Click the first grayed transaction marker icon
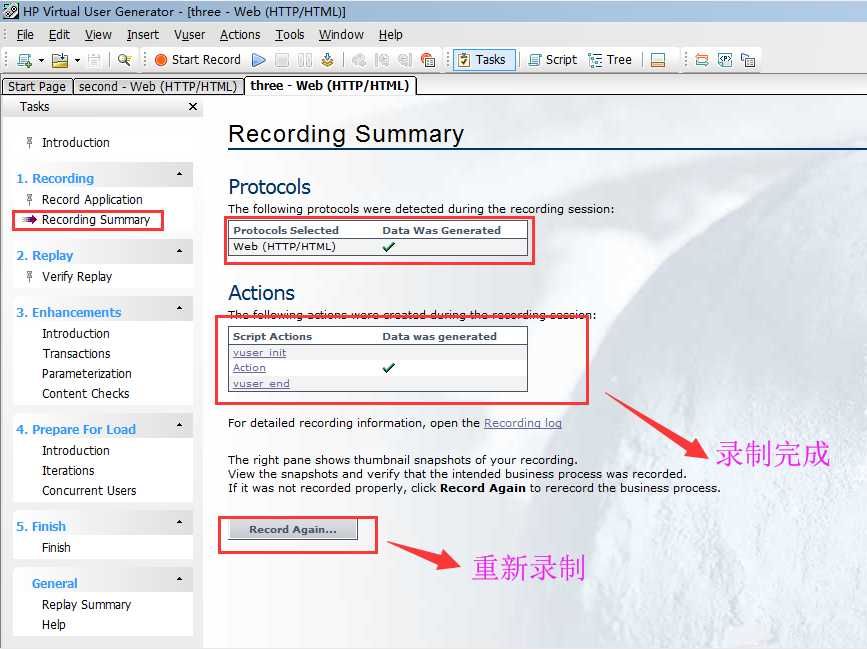 pyautogui.click(x=382, y=60)
